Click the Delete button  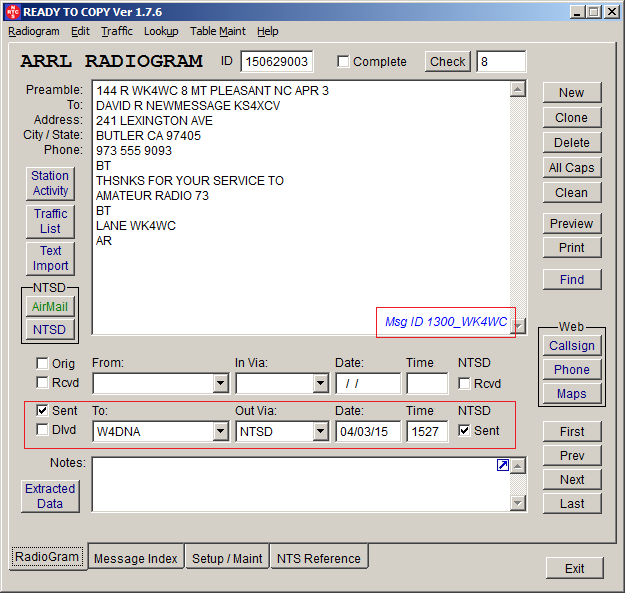click(x=572, y=142)
